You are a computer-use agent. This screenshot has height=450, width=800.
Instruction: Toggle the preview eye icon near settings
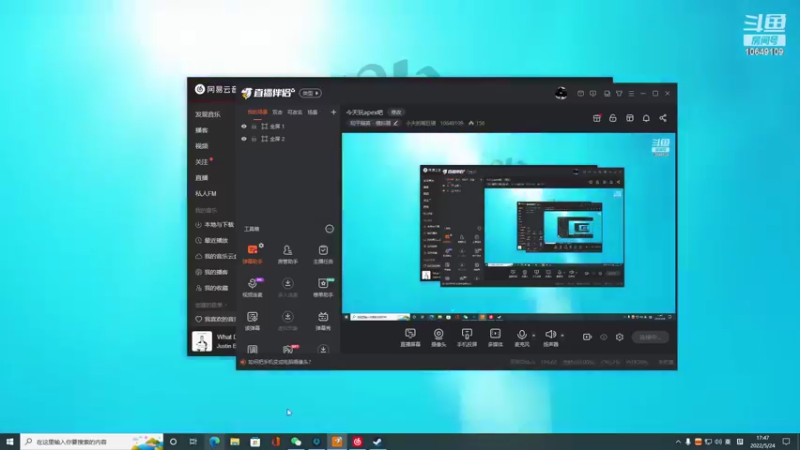pos(604,337)
